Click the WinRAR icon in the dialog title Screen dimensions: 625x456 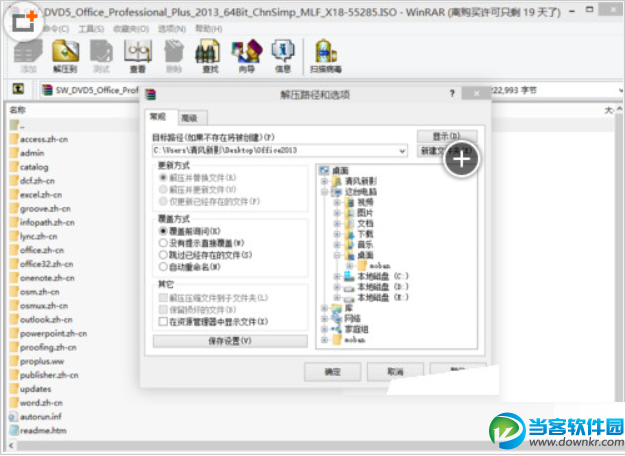[151, 94]
